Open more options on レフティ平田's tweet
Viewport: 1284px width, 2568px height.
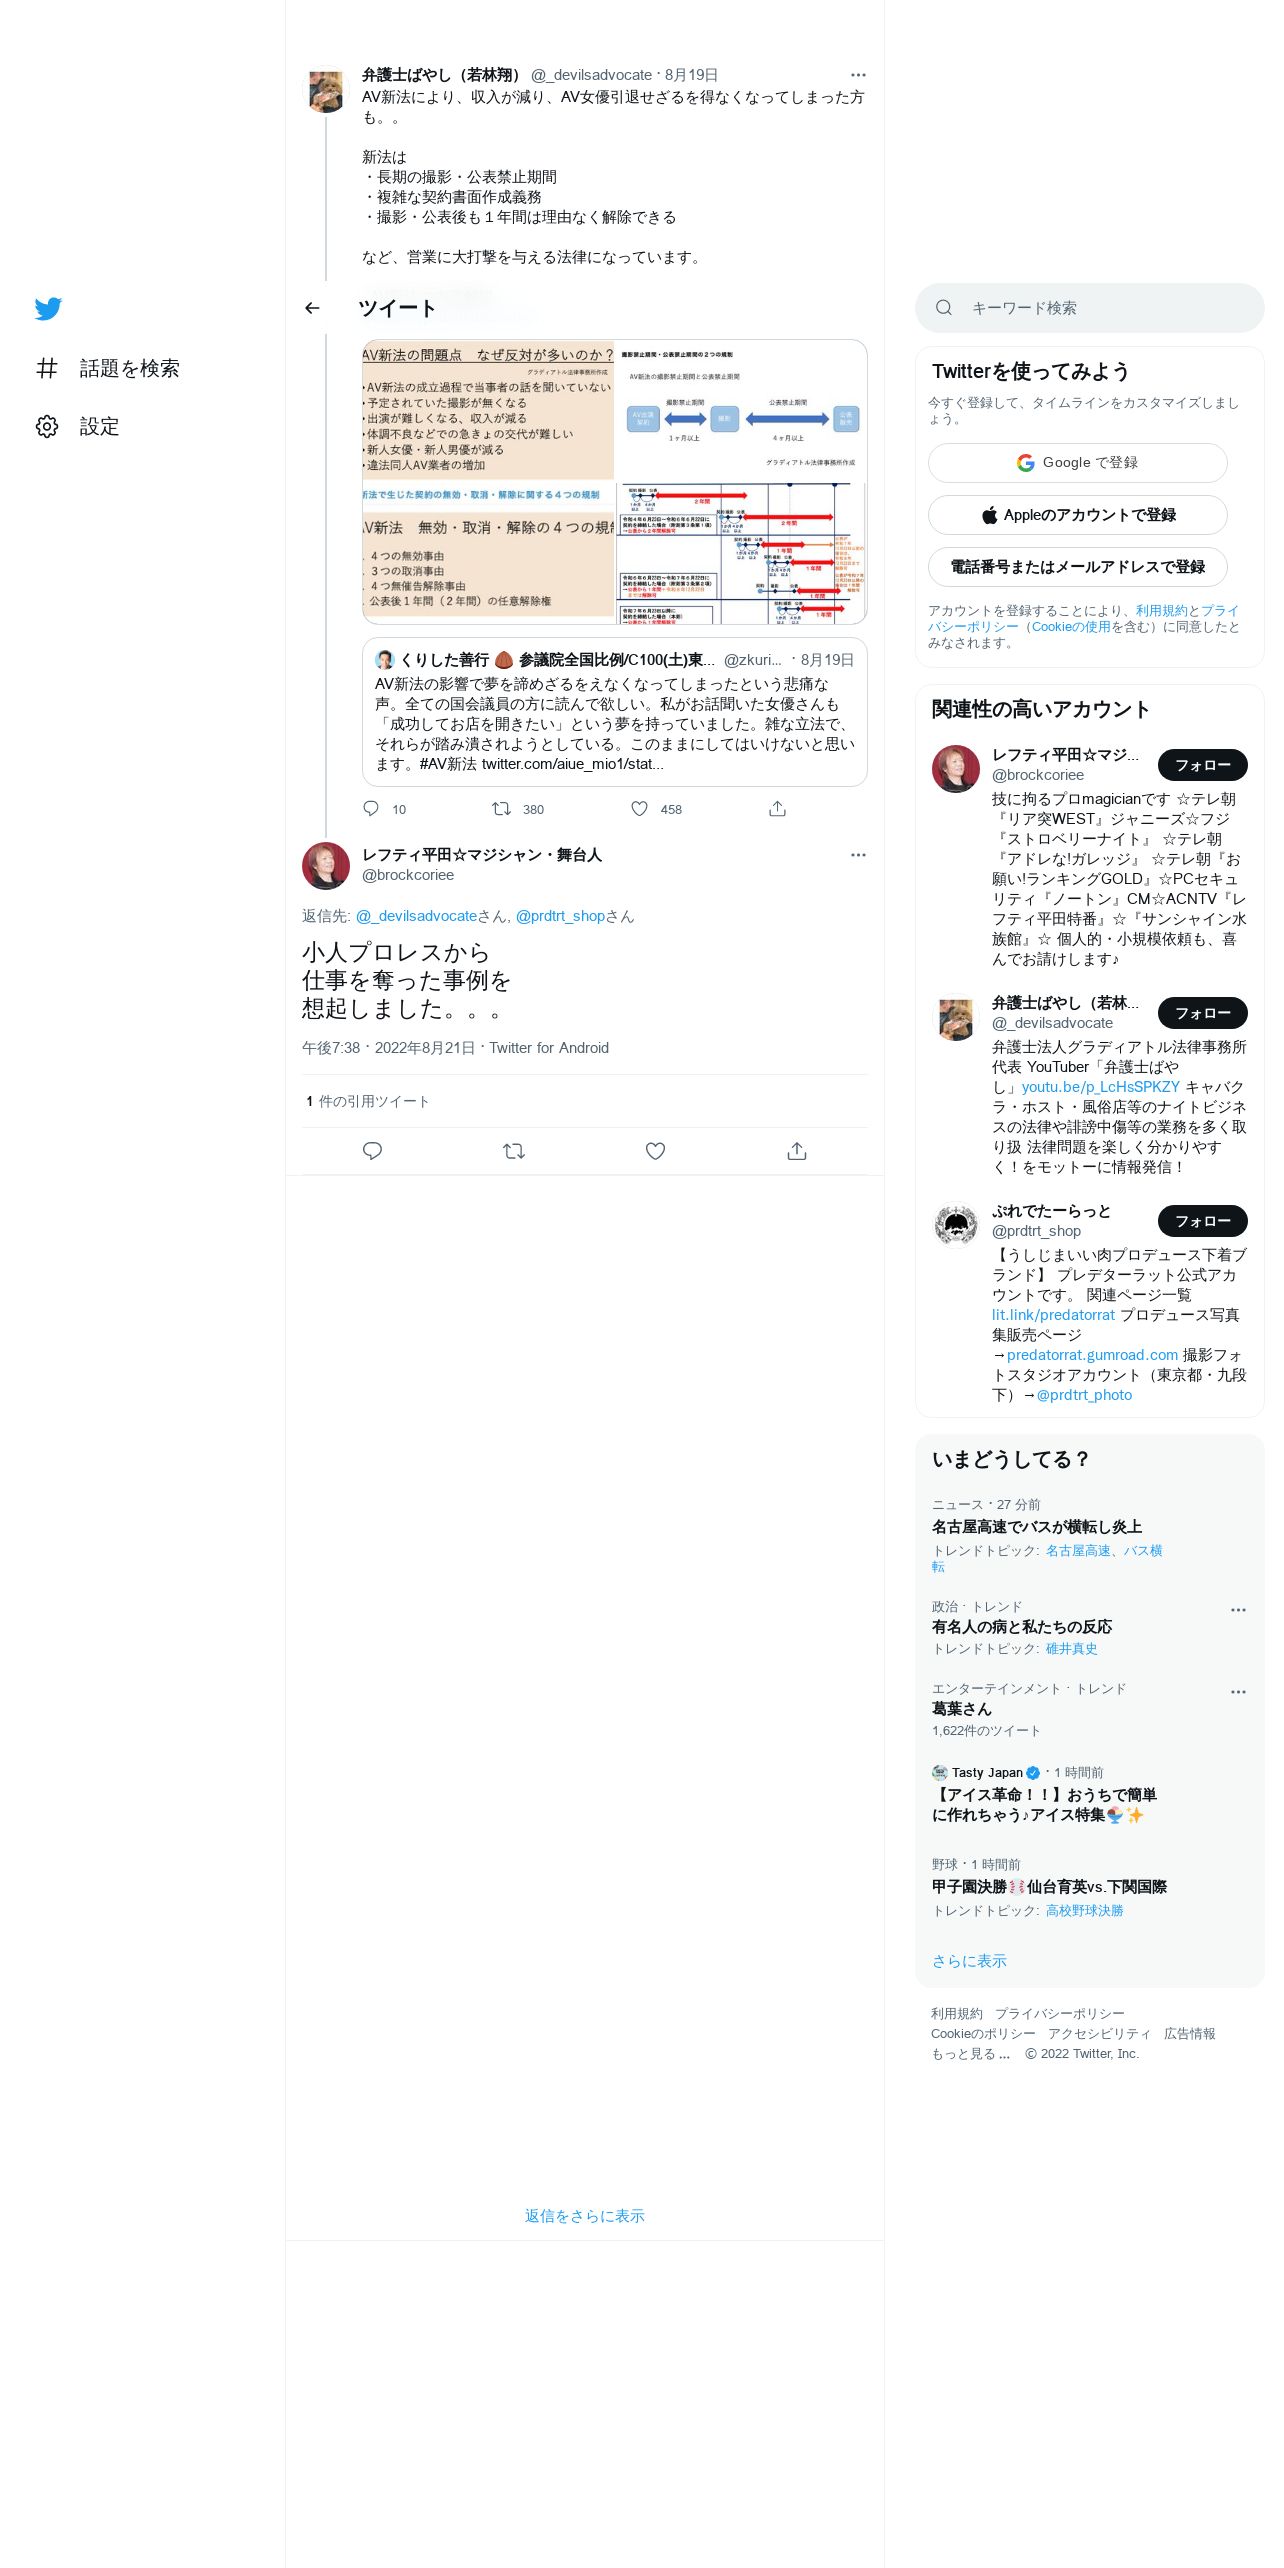(858, 855)
